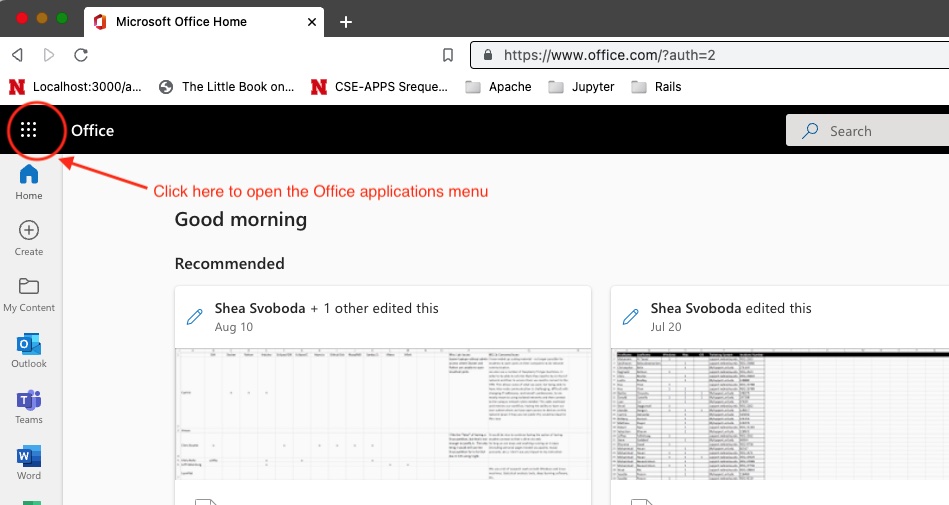This screenshot has height=505, width=949.
Task: Open the document thumbnail edited Jul 20
Action: click(780, 414)
